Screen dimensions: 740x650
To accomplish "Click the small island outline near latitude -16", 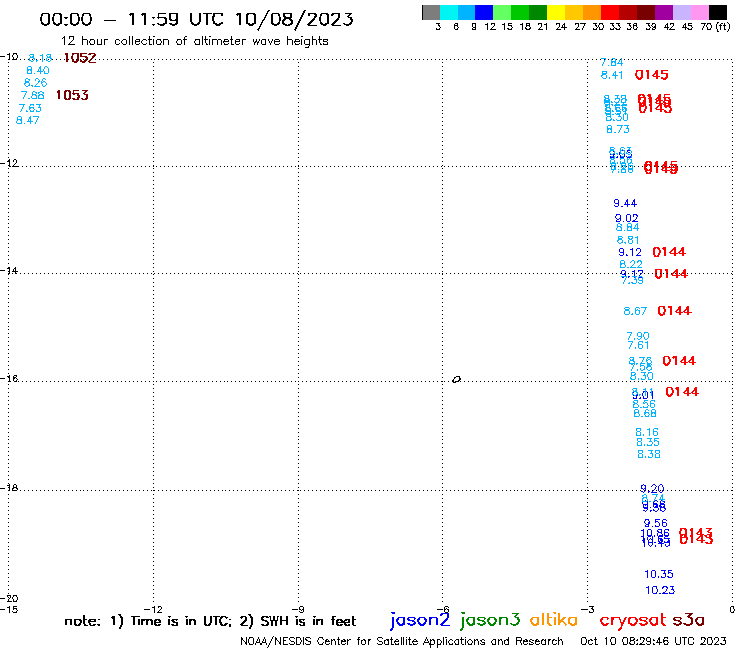I will (456, 379).
